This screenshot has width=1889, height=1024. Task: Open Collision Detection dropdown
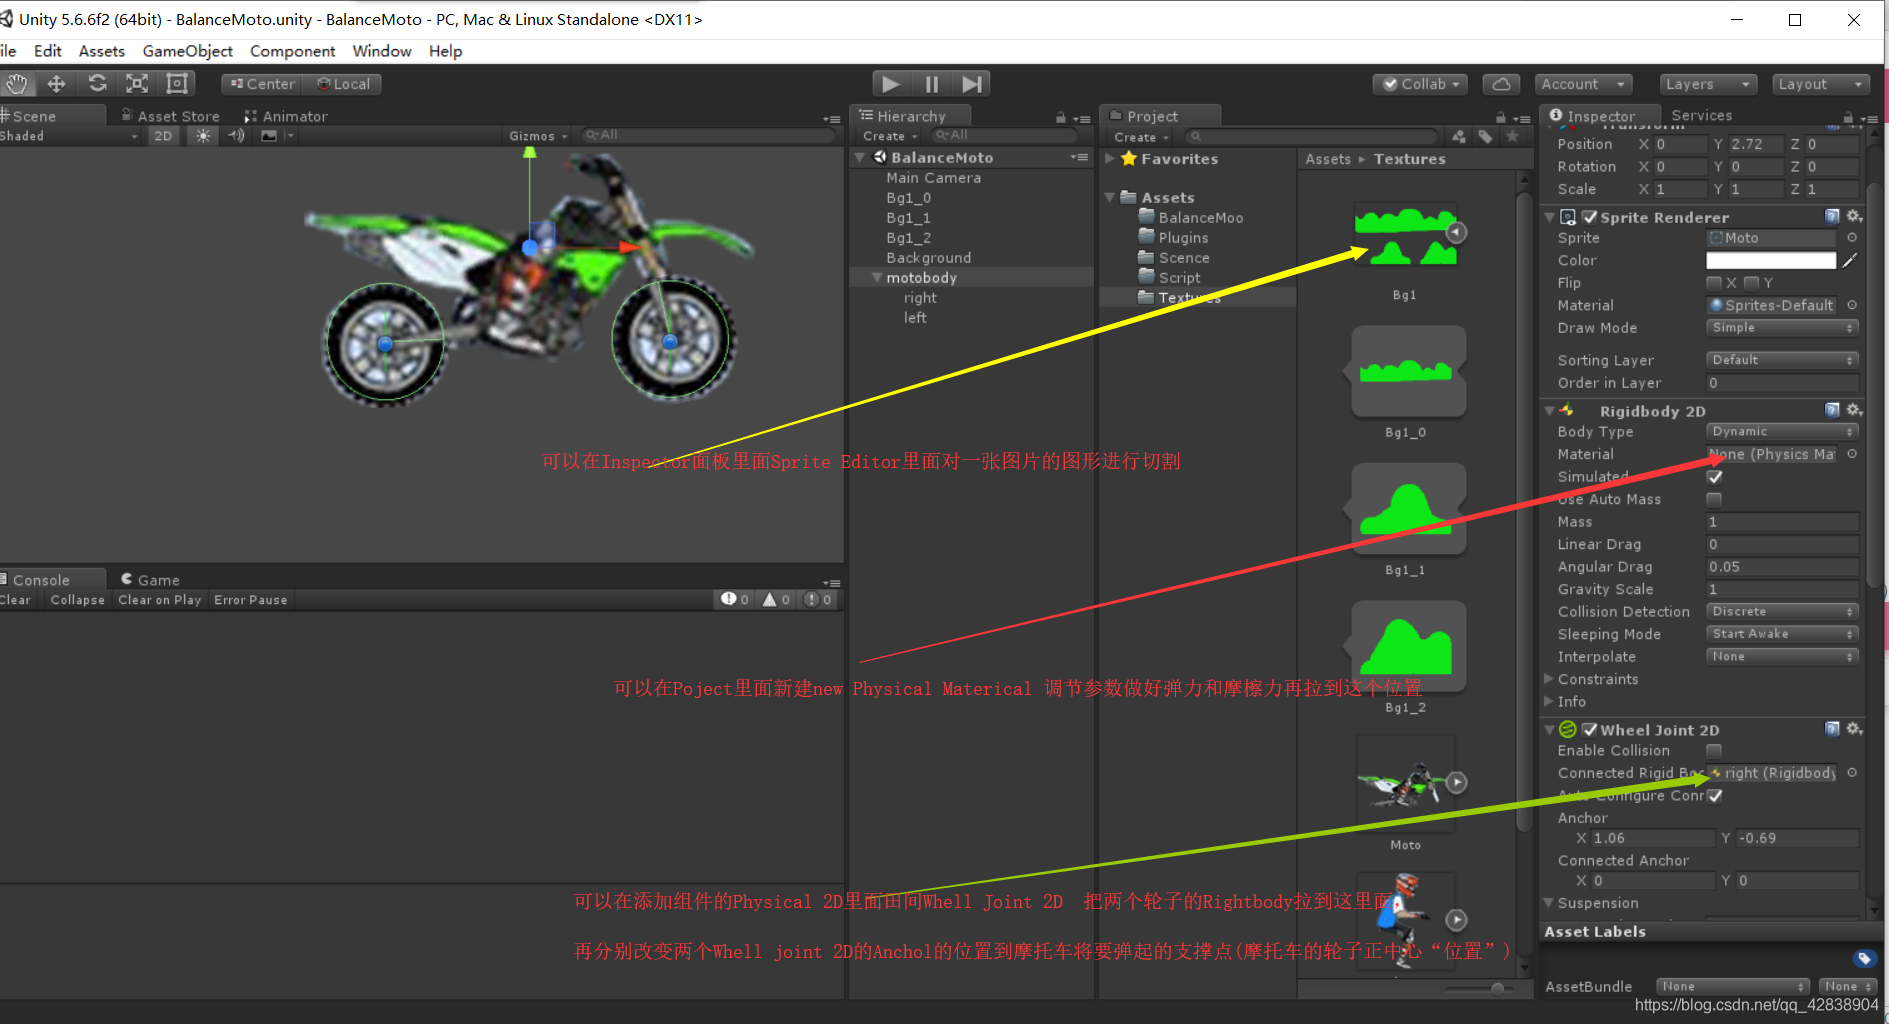pos(1781,612)
